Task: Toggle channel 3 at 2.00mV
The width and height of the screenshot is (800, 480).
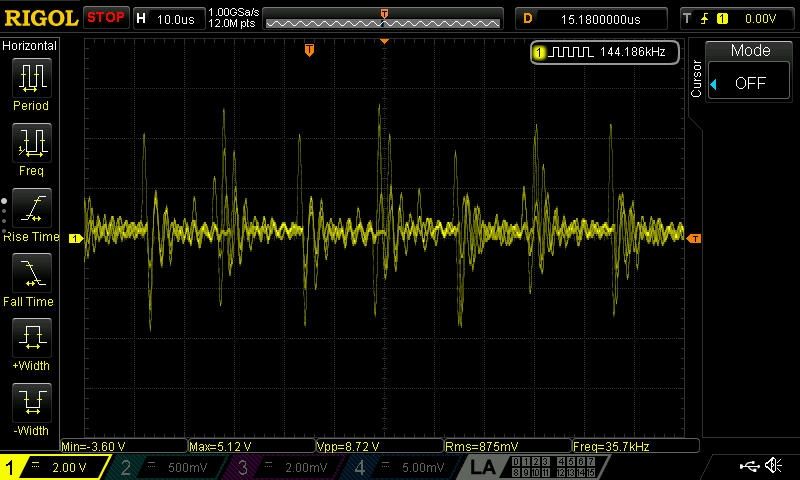Action: click(286, 467)
